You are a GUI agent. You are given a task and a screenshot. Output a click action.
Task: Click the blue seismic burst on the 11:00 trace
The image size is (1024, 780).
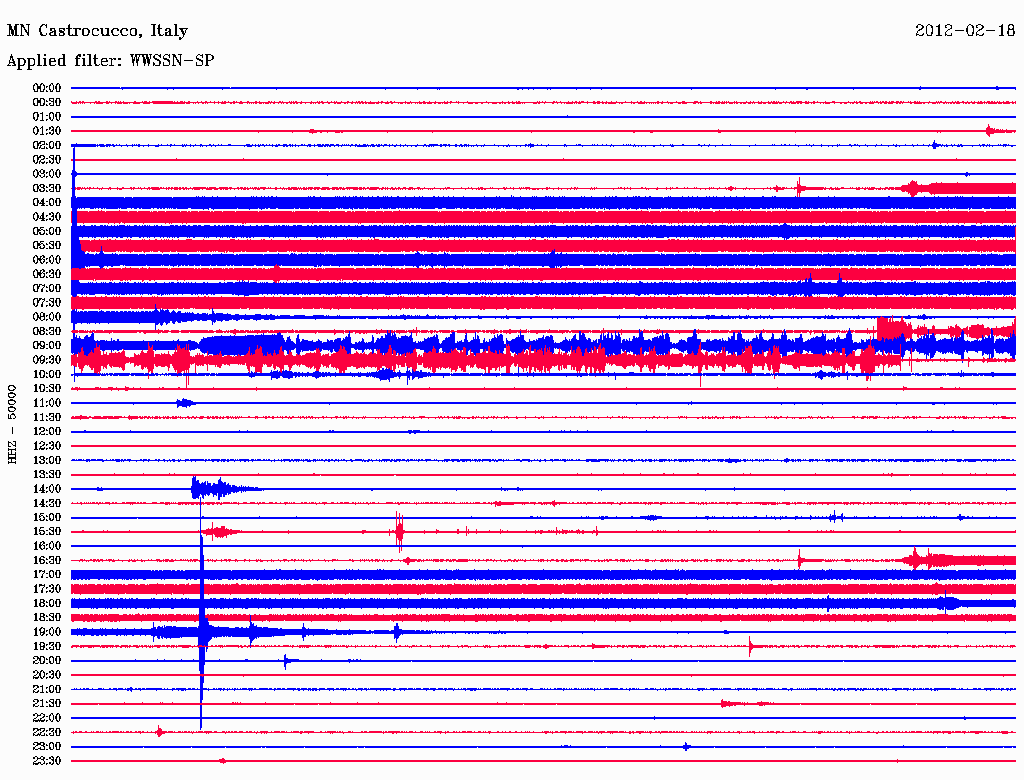pyautogui.click(x=185, y=403)
